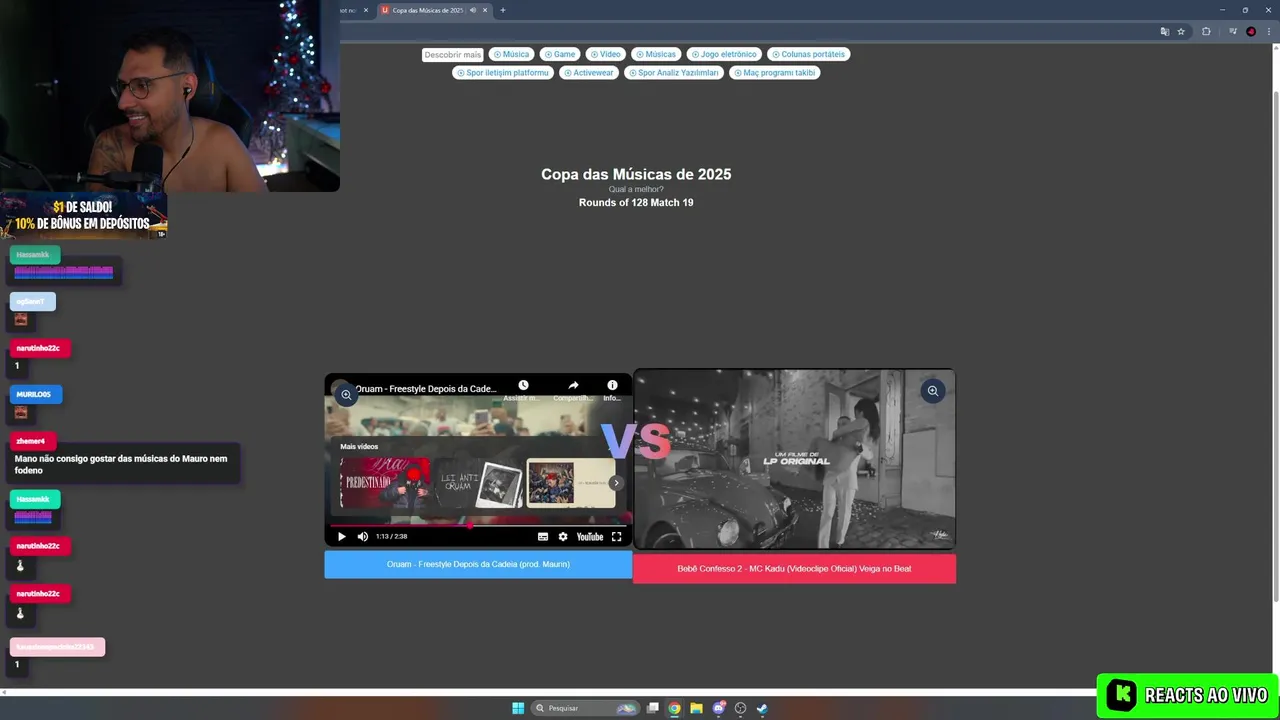This screenshot has width=1280, height=720.
Task: Click the Mais vídeos label
Action: [x=359, y=447]
